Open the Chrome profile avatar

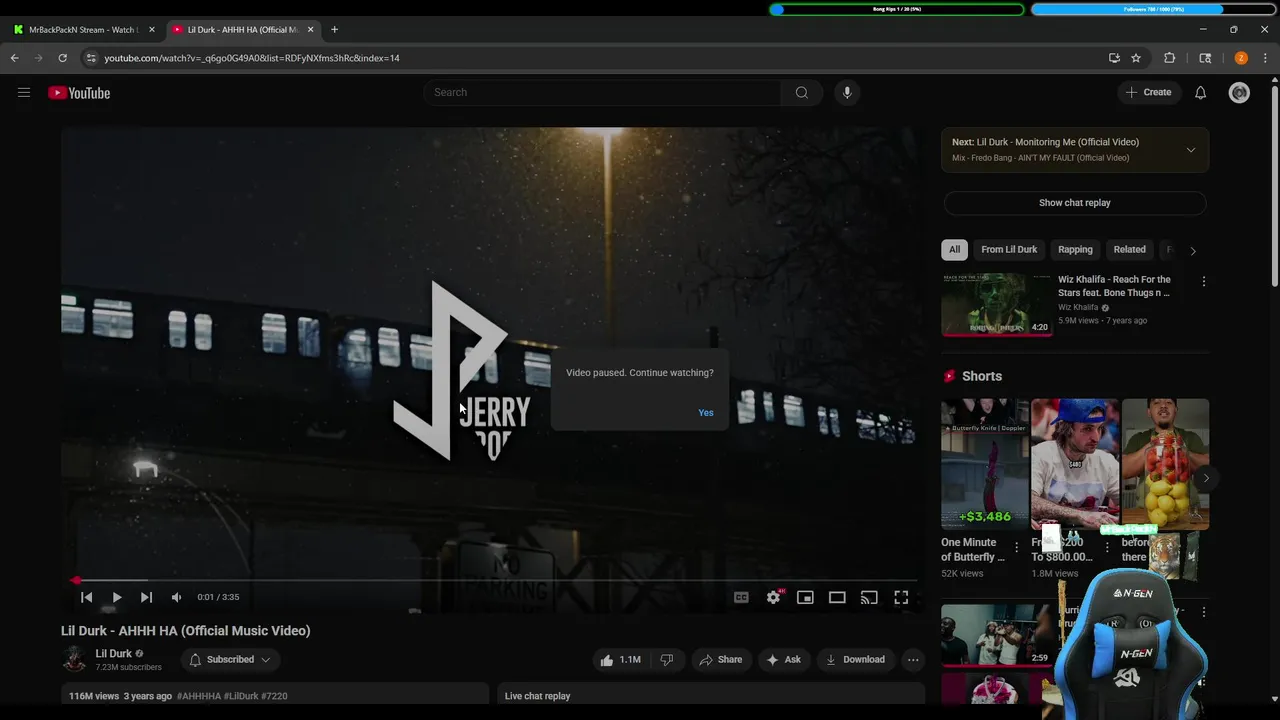[x=1241, y=58]
